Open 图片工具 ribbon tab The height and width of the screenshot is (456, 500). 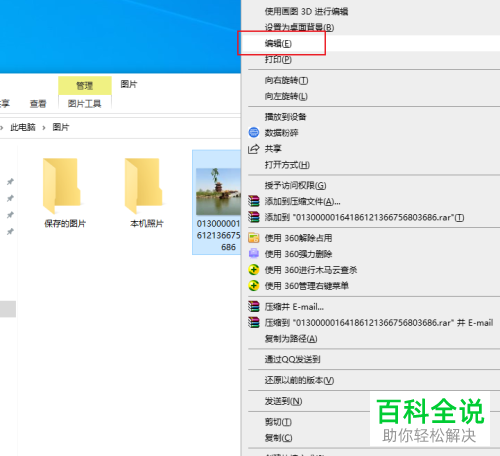click(85, 104)
